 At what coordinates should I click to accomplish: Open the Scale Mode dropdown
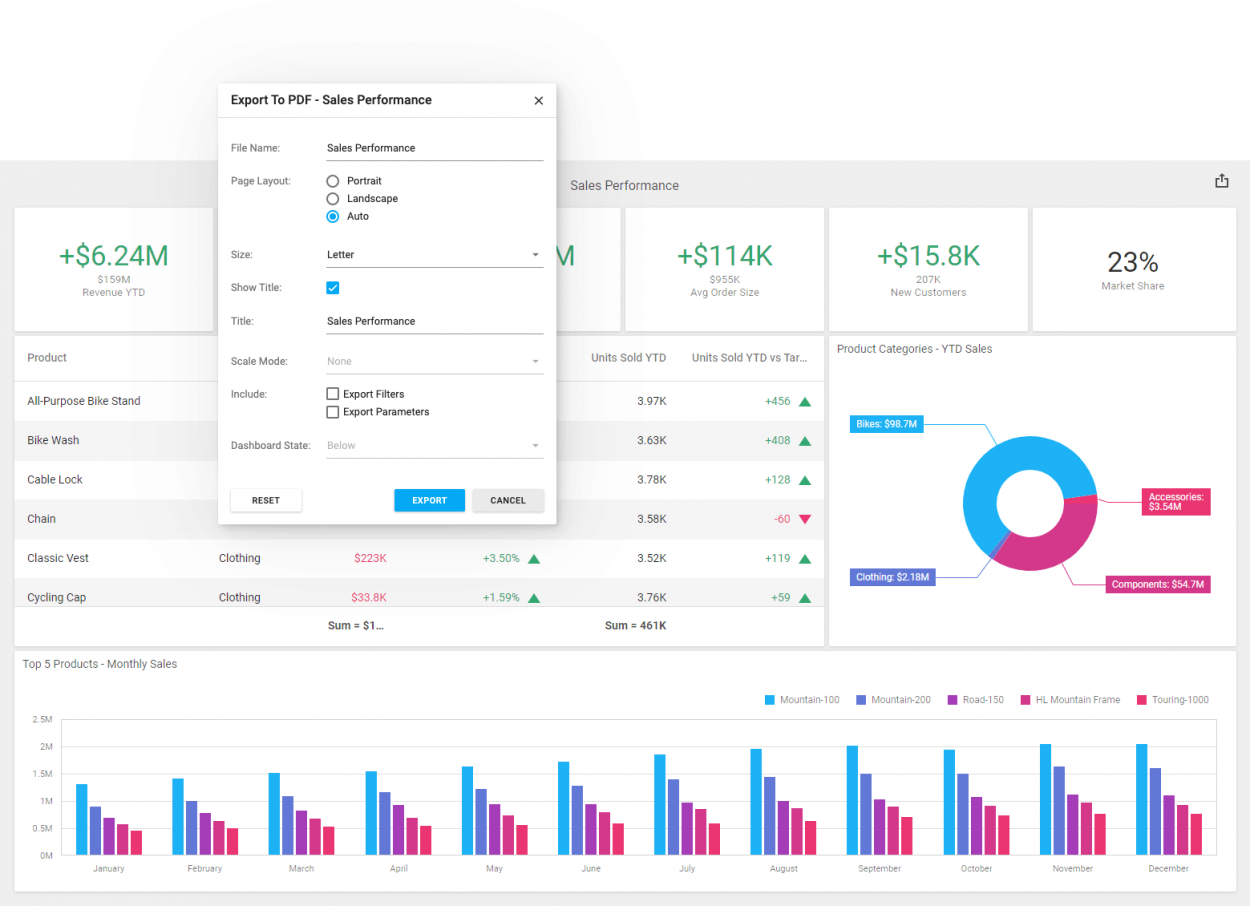434,360
